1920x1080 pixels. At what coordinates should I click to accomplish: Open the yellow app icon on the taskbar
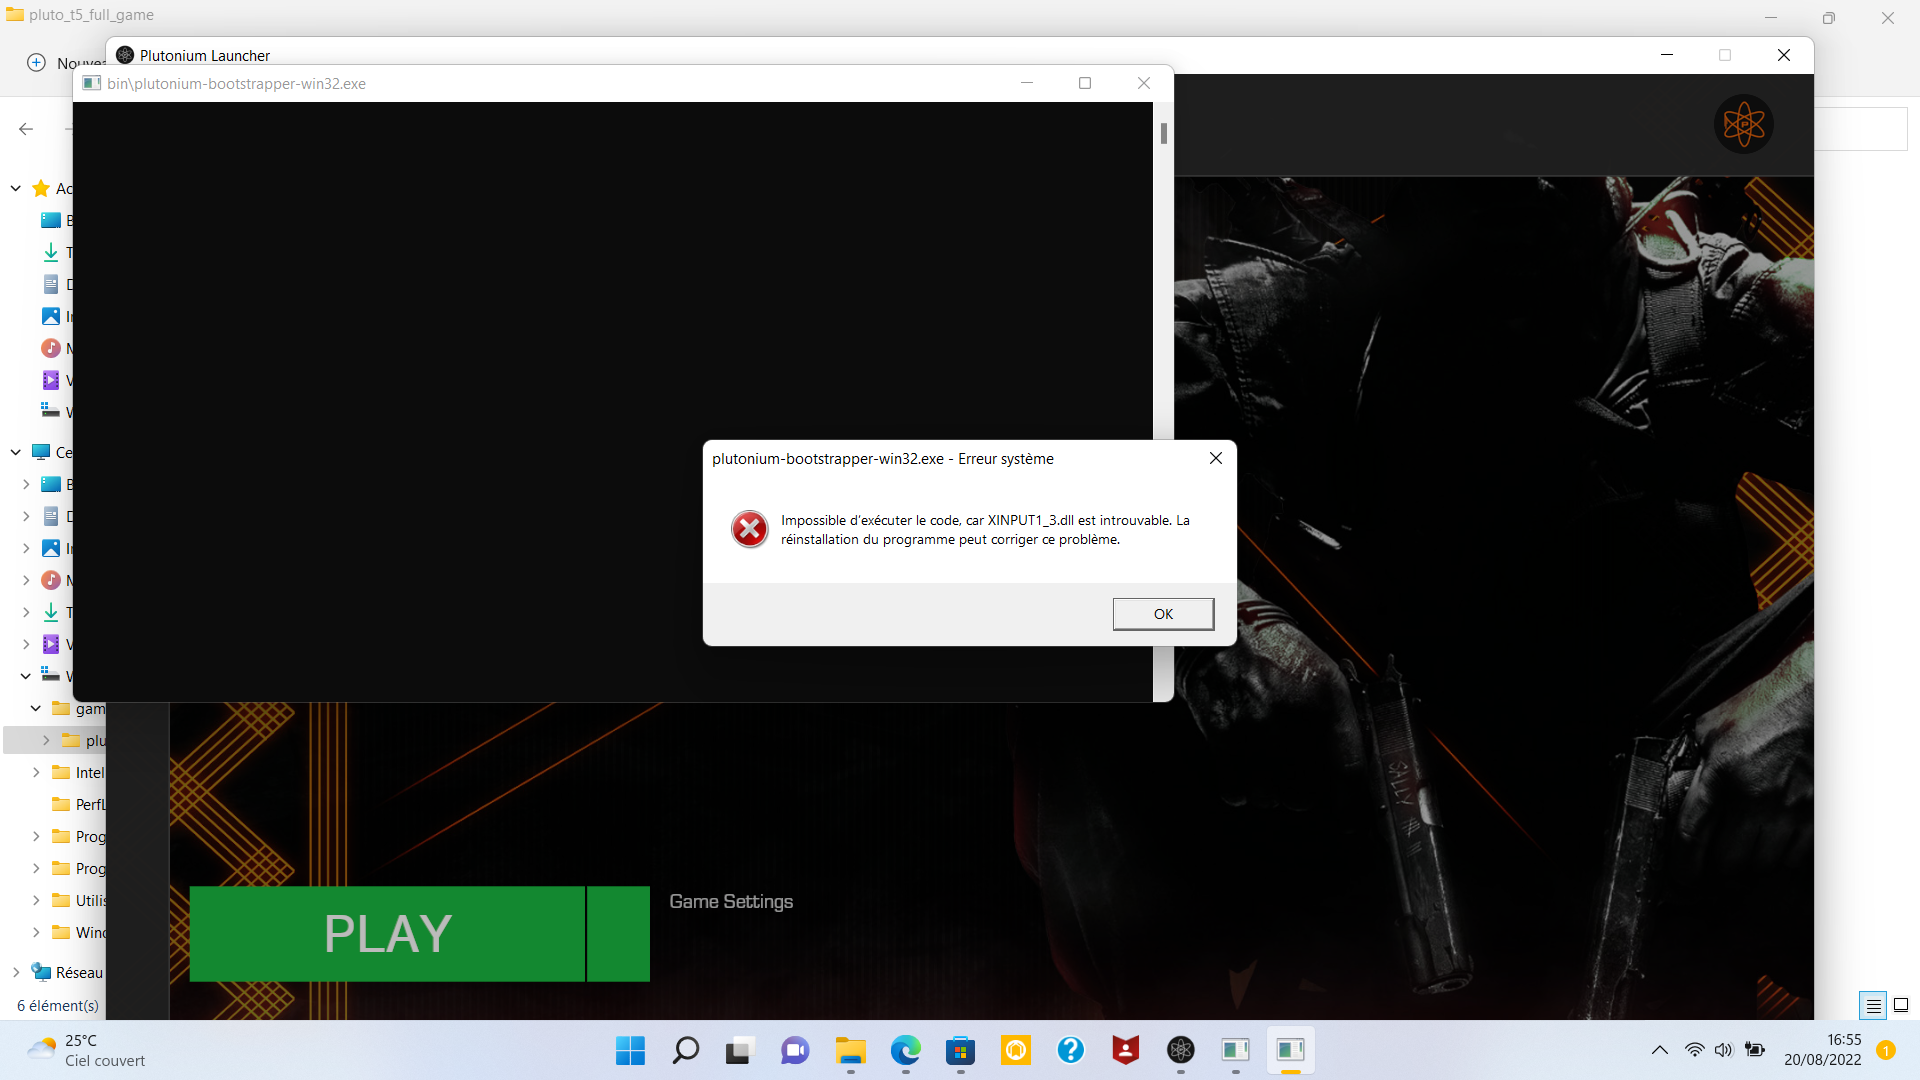pos(1016,1050)
